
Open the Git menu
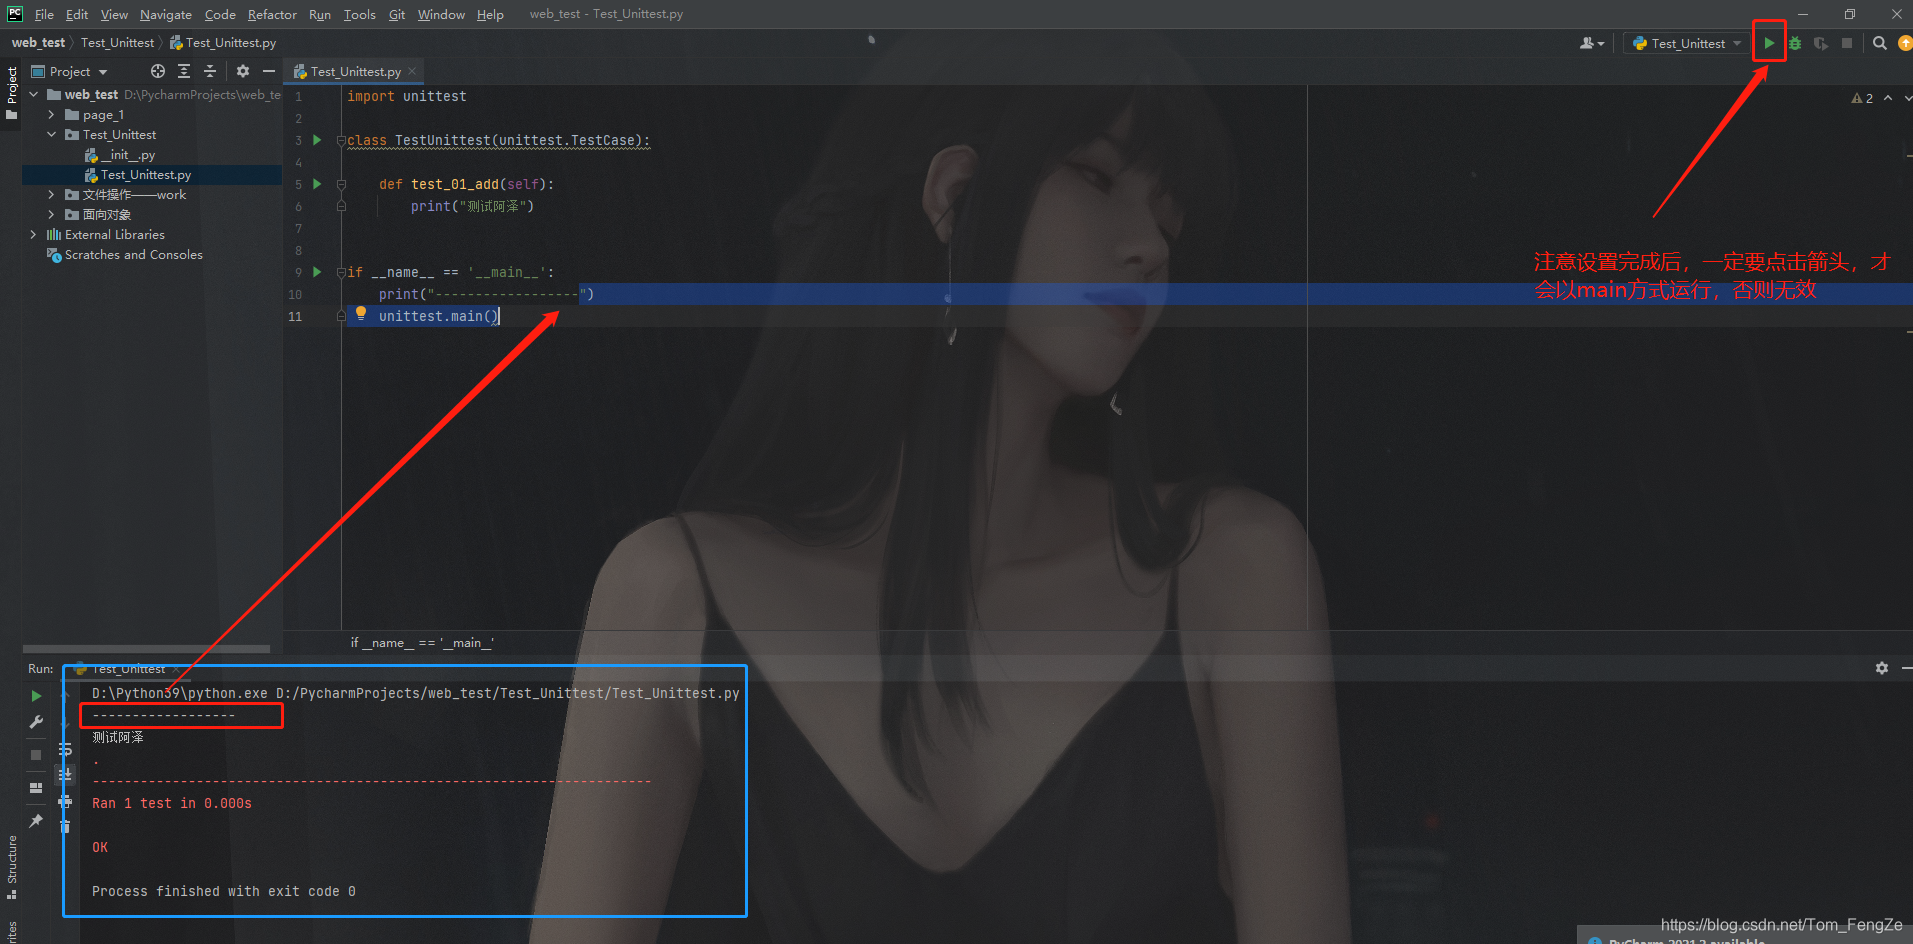[397, 14]
